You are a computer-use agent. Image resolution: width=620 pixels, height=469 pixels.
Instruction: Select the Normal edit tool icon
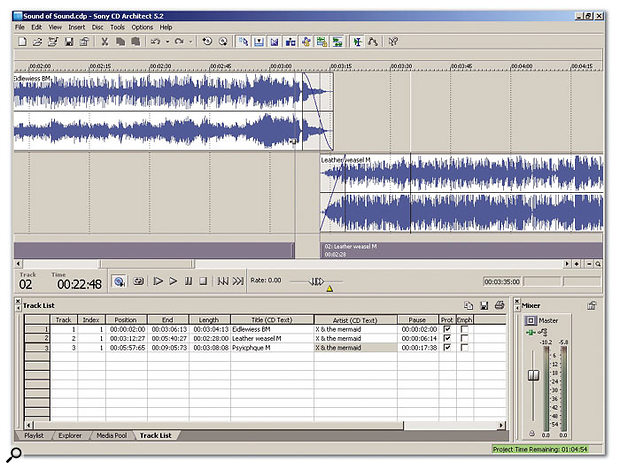(x=357, y=42)
